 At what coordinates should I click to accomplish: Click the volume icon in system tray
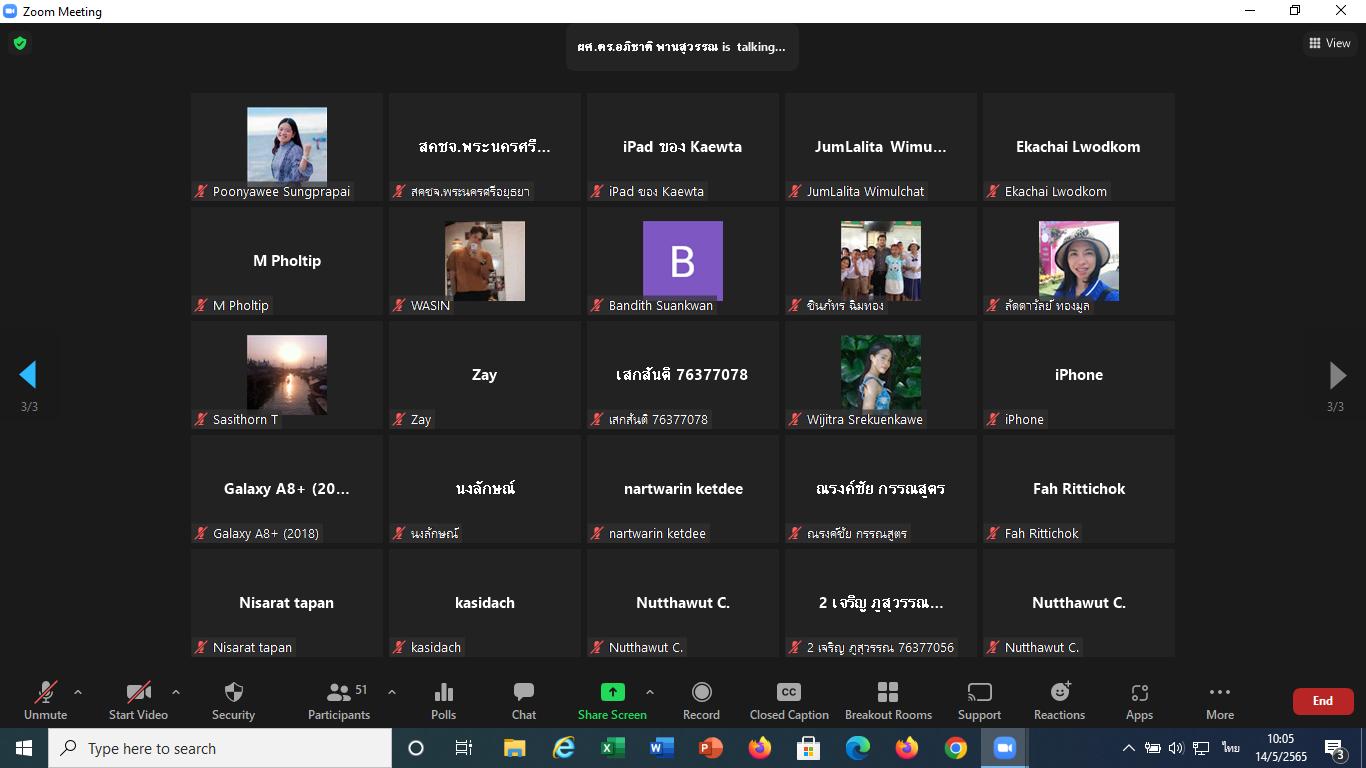(1176, 748)
